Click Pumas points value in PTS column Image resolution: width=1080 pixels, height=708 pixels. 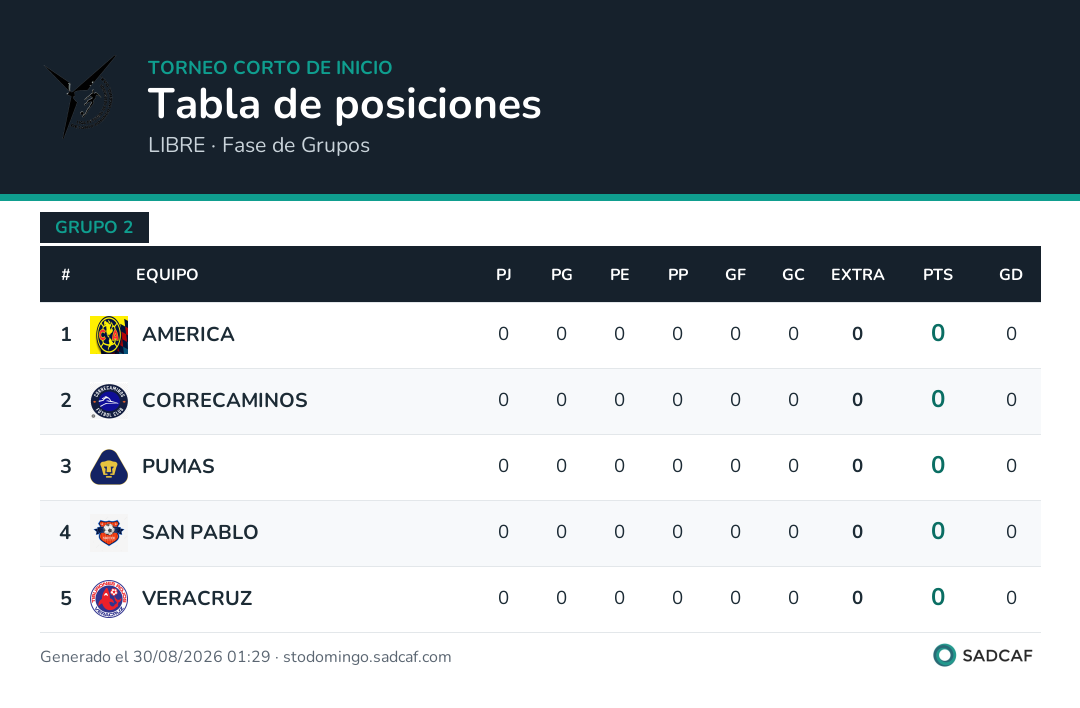pos(937,466)
